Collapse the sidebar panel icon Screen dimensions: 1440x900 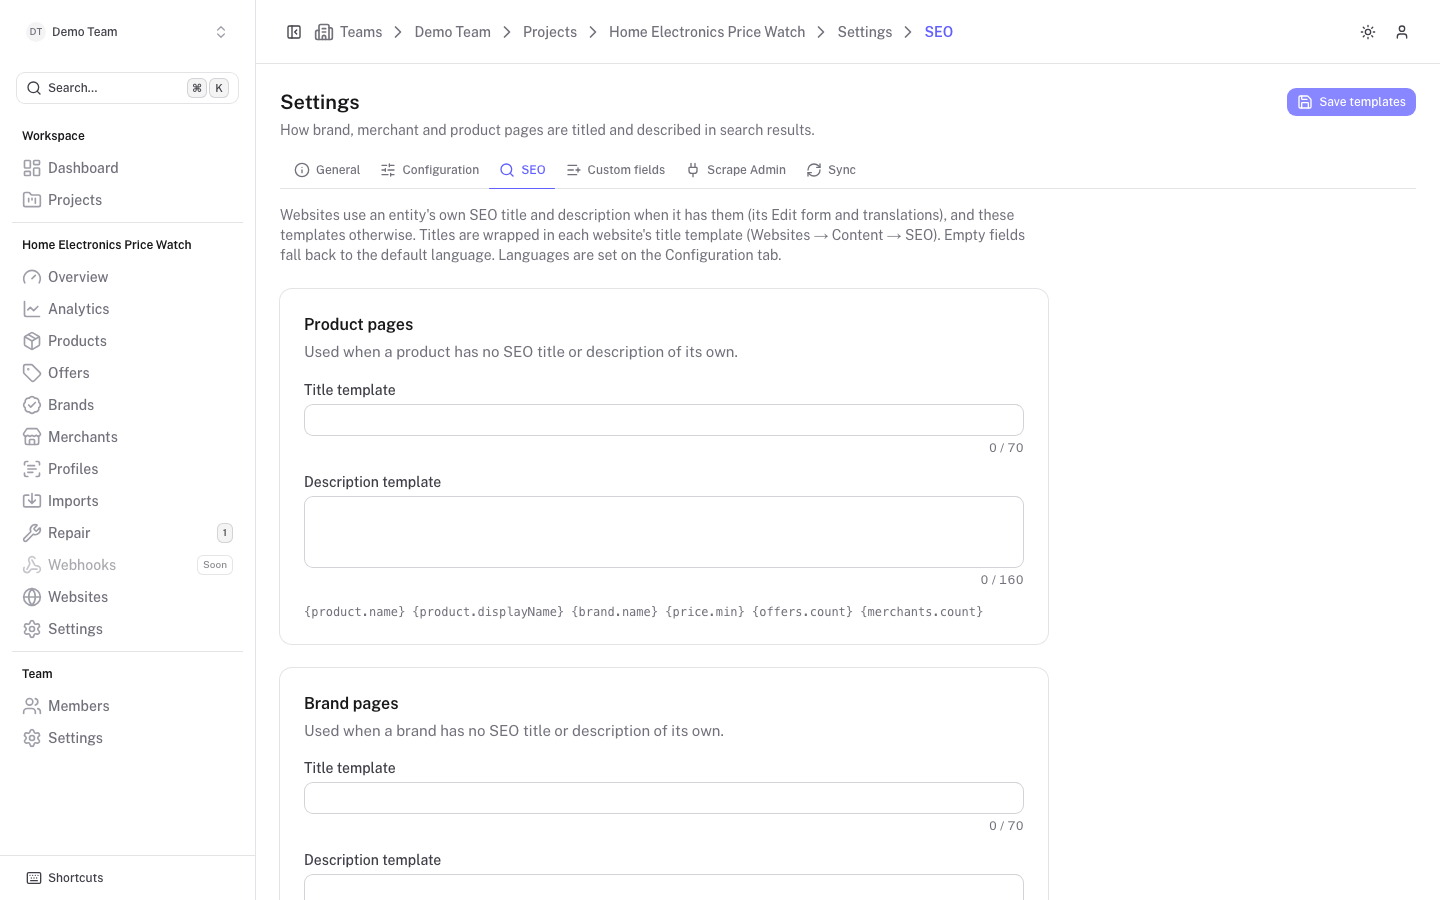[x=294, y=32]
